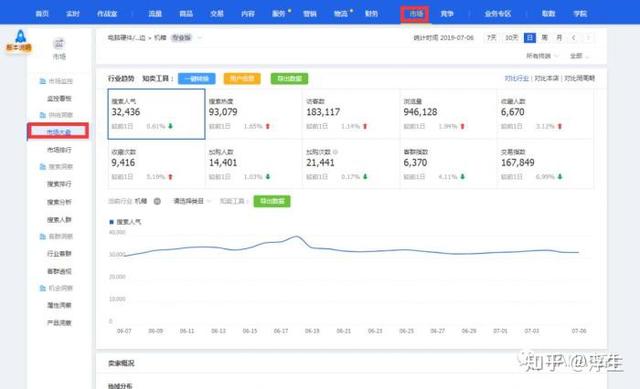Click the folder icon beside 机会洞察
Screen dimensions: 640x389
(42, 288)
